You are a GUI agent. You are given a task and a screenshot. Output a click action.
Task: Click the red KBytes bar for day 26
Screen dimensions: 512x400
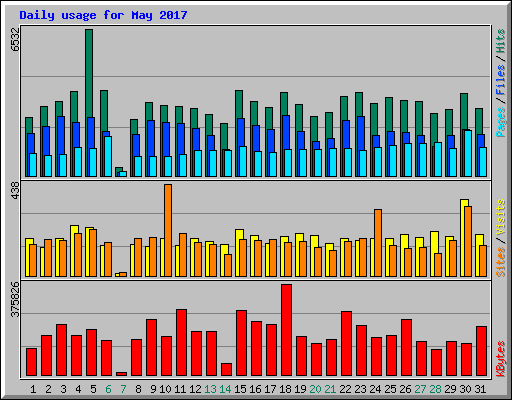pyautogui.click(x=407, y=348)
